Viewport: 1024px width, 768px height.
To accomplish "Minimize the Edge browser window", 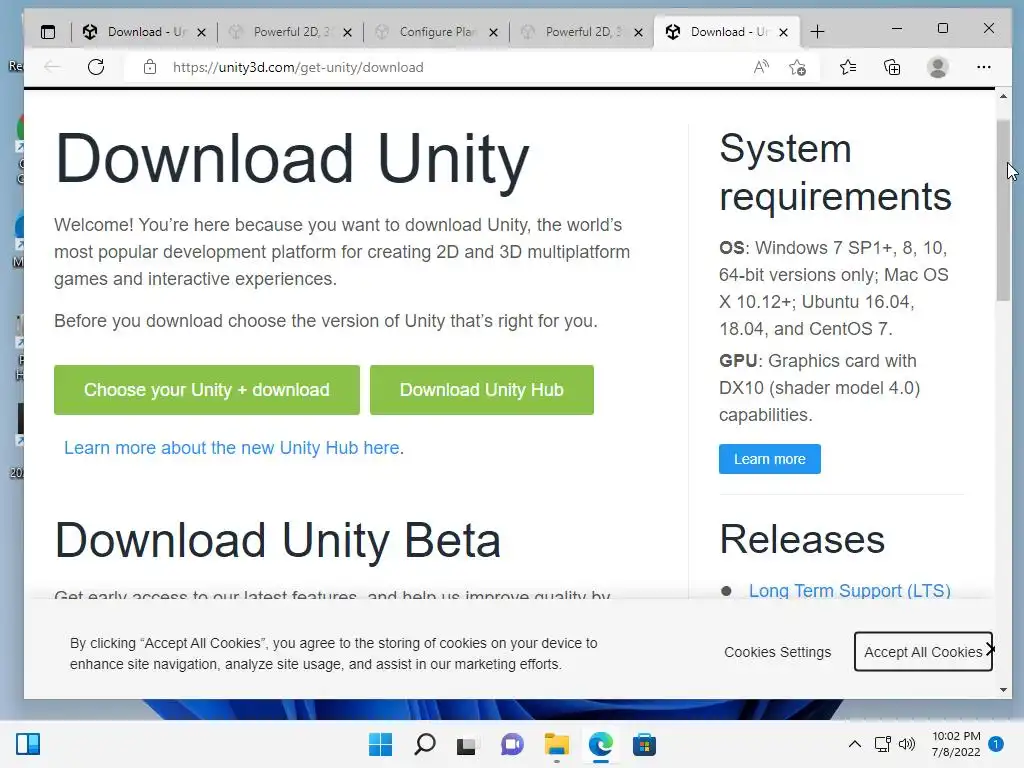I will pos(897,29).
